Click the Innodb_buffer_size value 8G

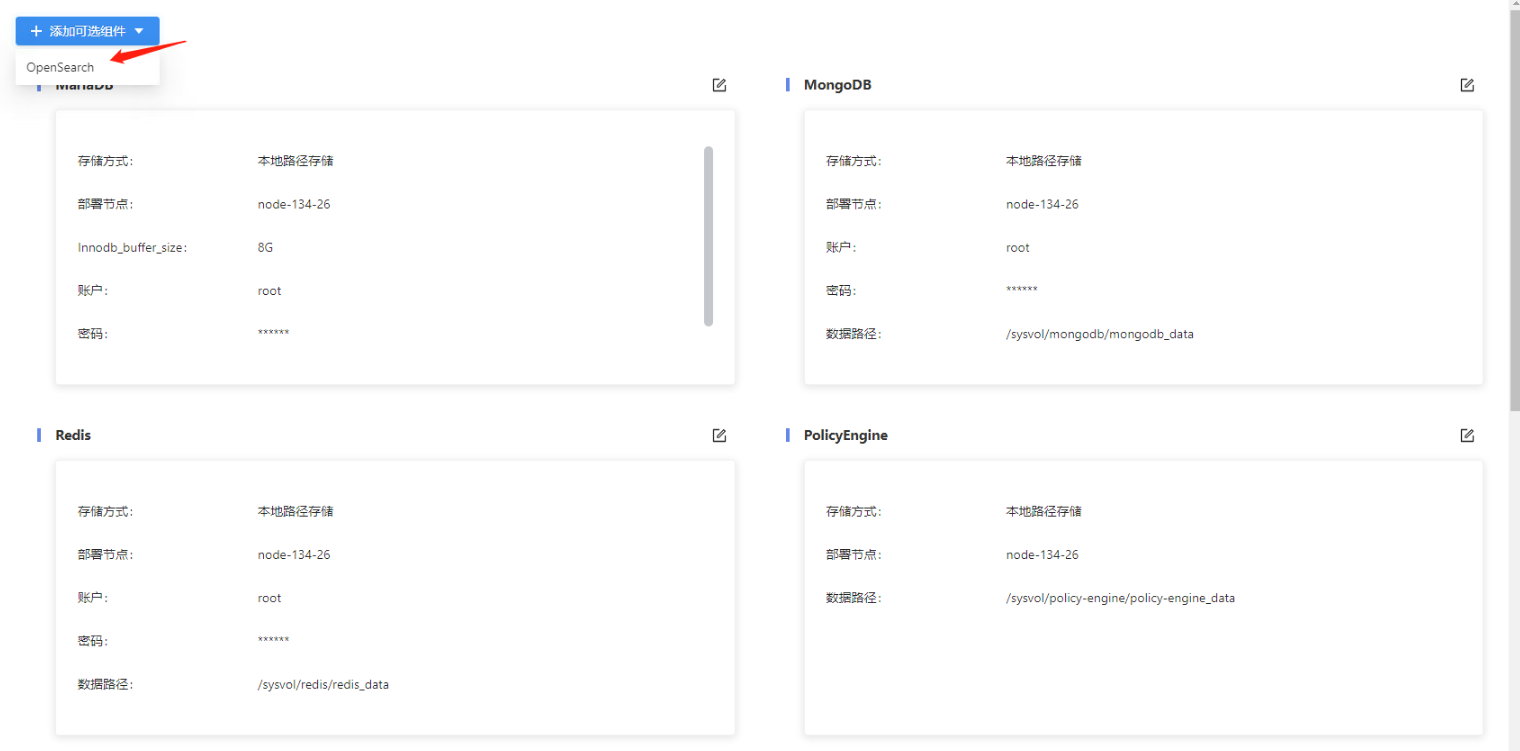pyautogui.click(x=265, y=247)
